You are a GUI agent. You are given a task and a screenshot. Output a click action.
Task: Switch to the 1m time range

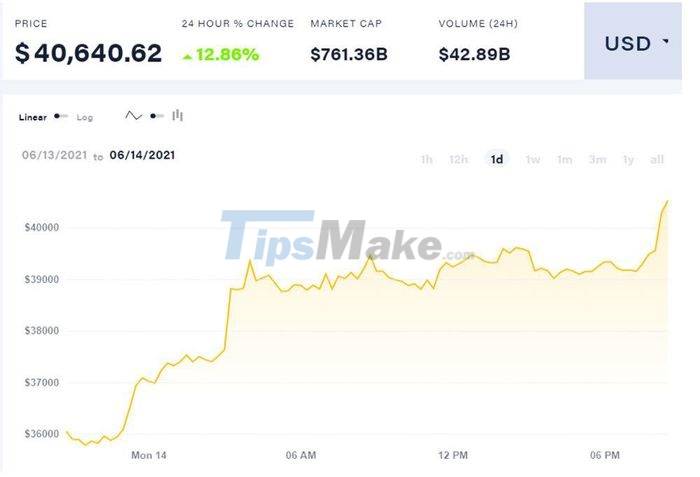click(565, 159)
